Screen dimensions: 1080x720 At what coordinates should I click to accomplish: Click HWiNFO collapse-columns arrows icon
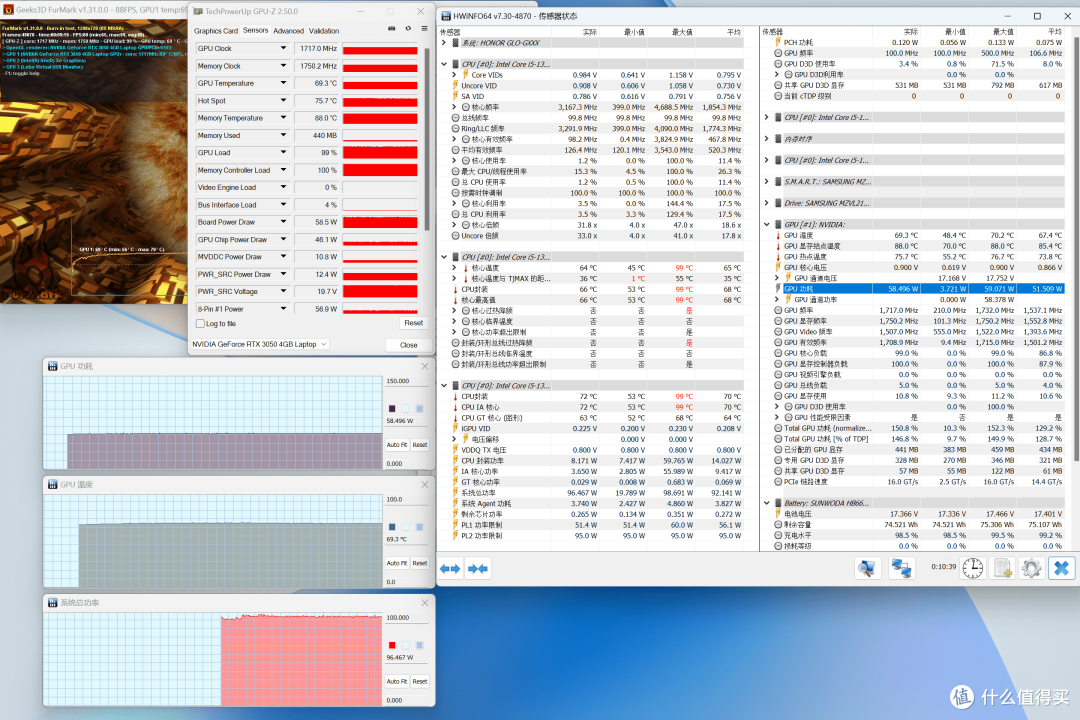477,568
